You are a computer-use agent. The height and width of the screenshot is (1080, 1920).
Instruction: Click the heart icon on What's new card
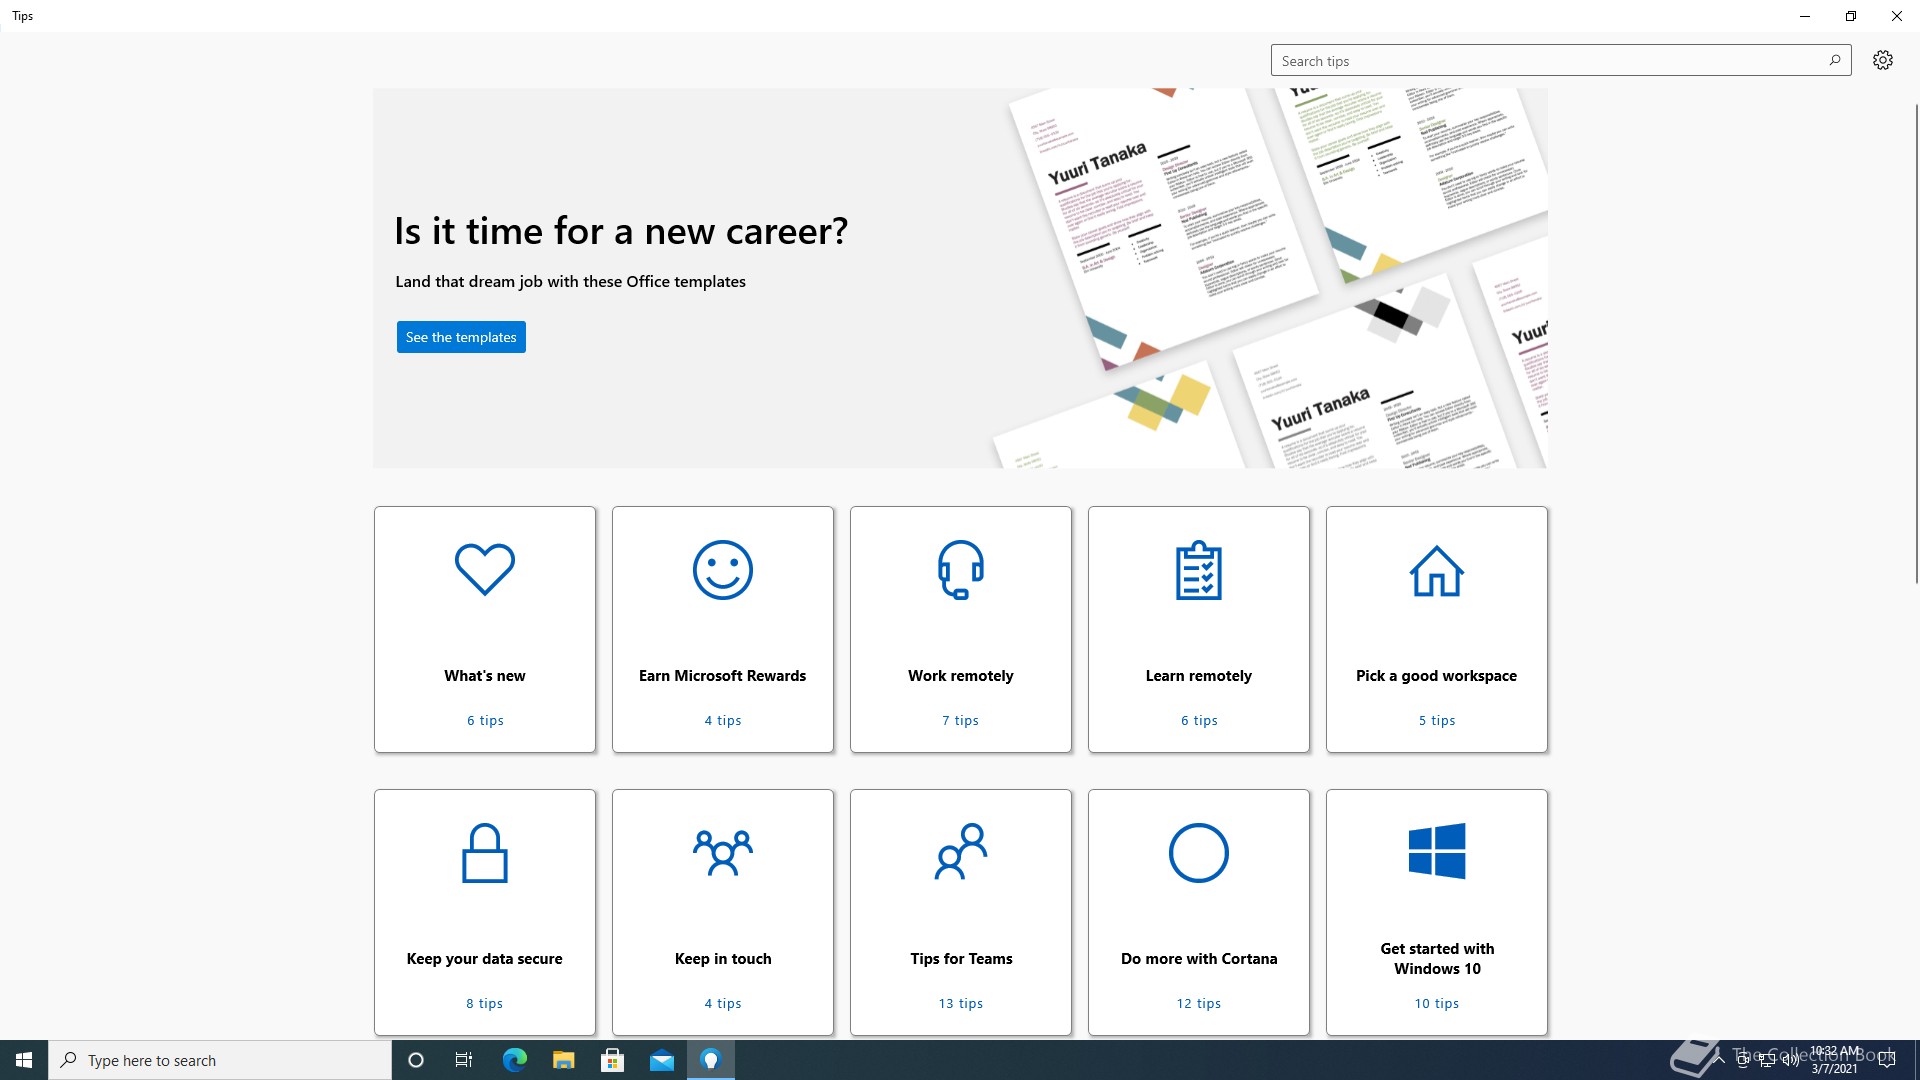click(485, 569)
